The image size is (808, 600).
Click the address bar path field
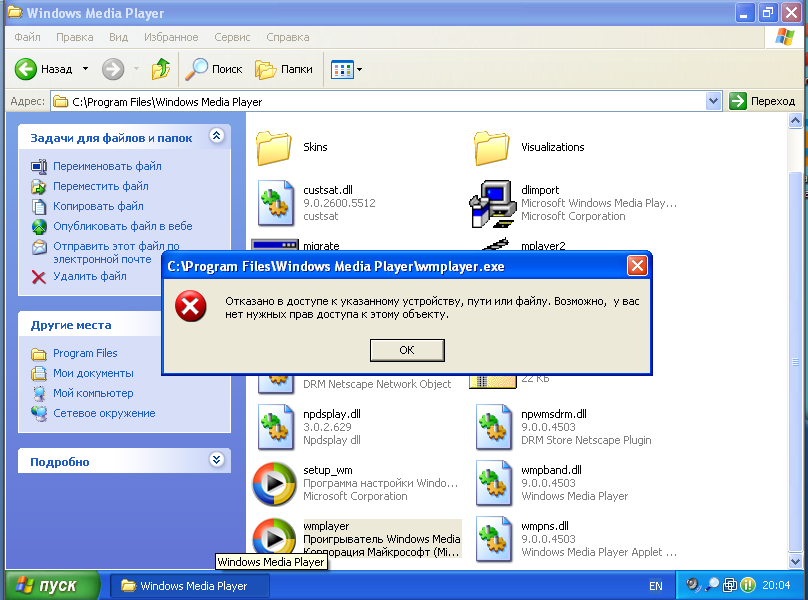(379, 102)
